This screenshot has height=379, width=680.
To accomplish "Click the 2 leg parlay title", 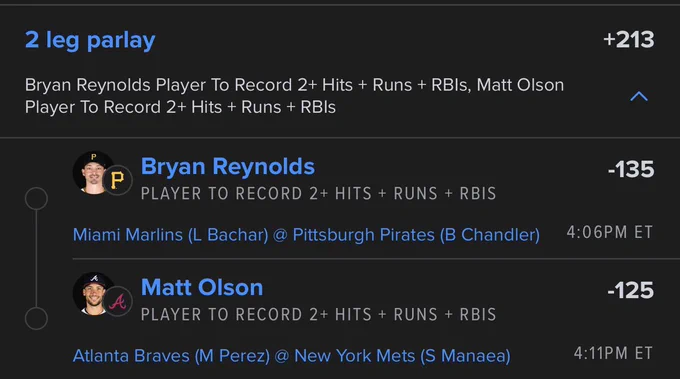I will tap(90, 41).
